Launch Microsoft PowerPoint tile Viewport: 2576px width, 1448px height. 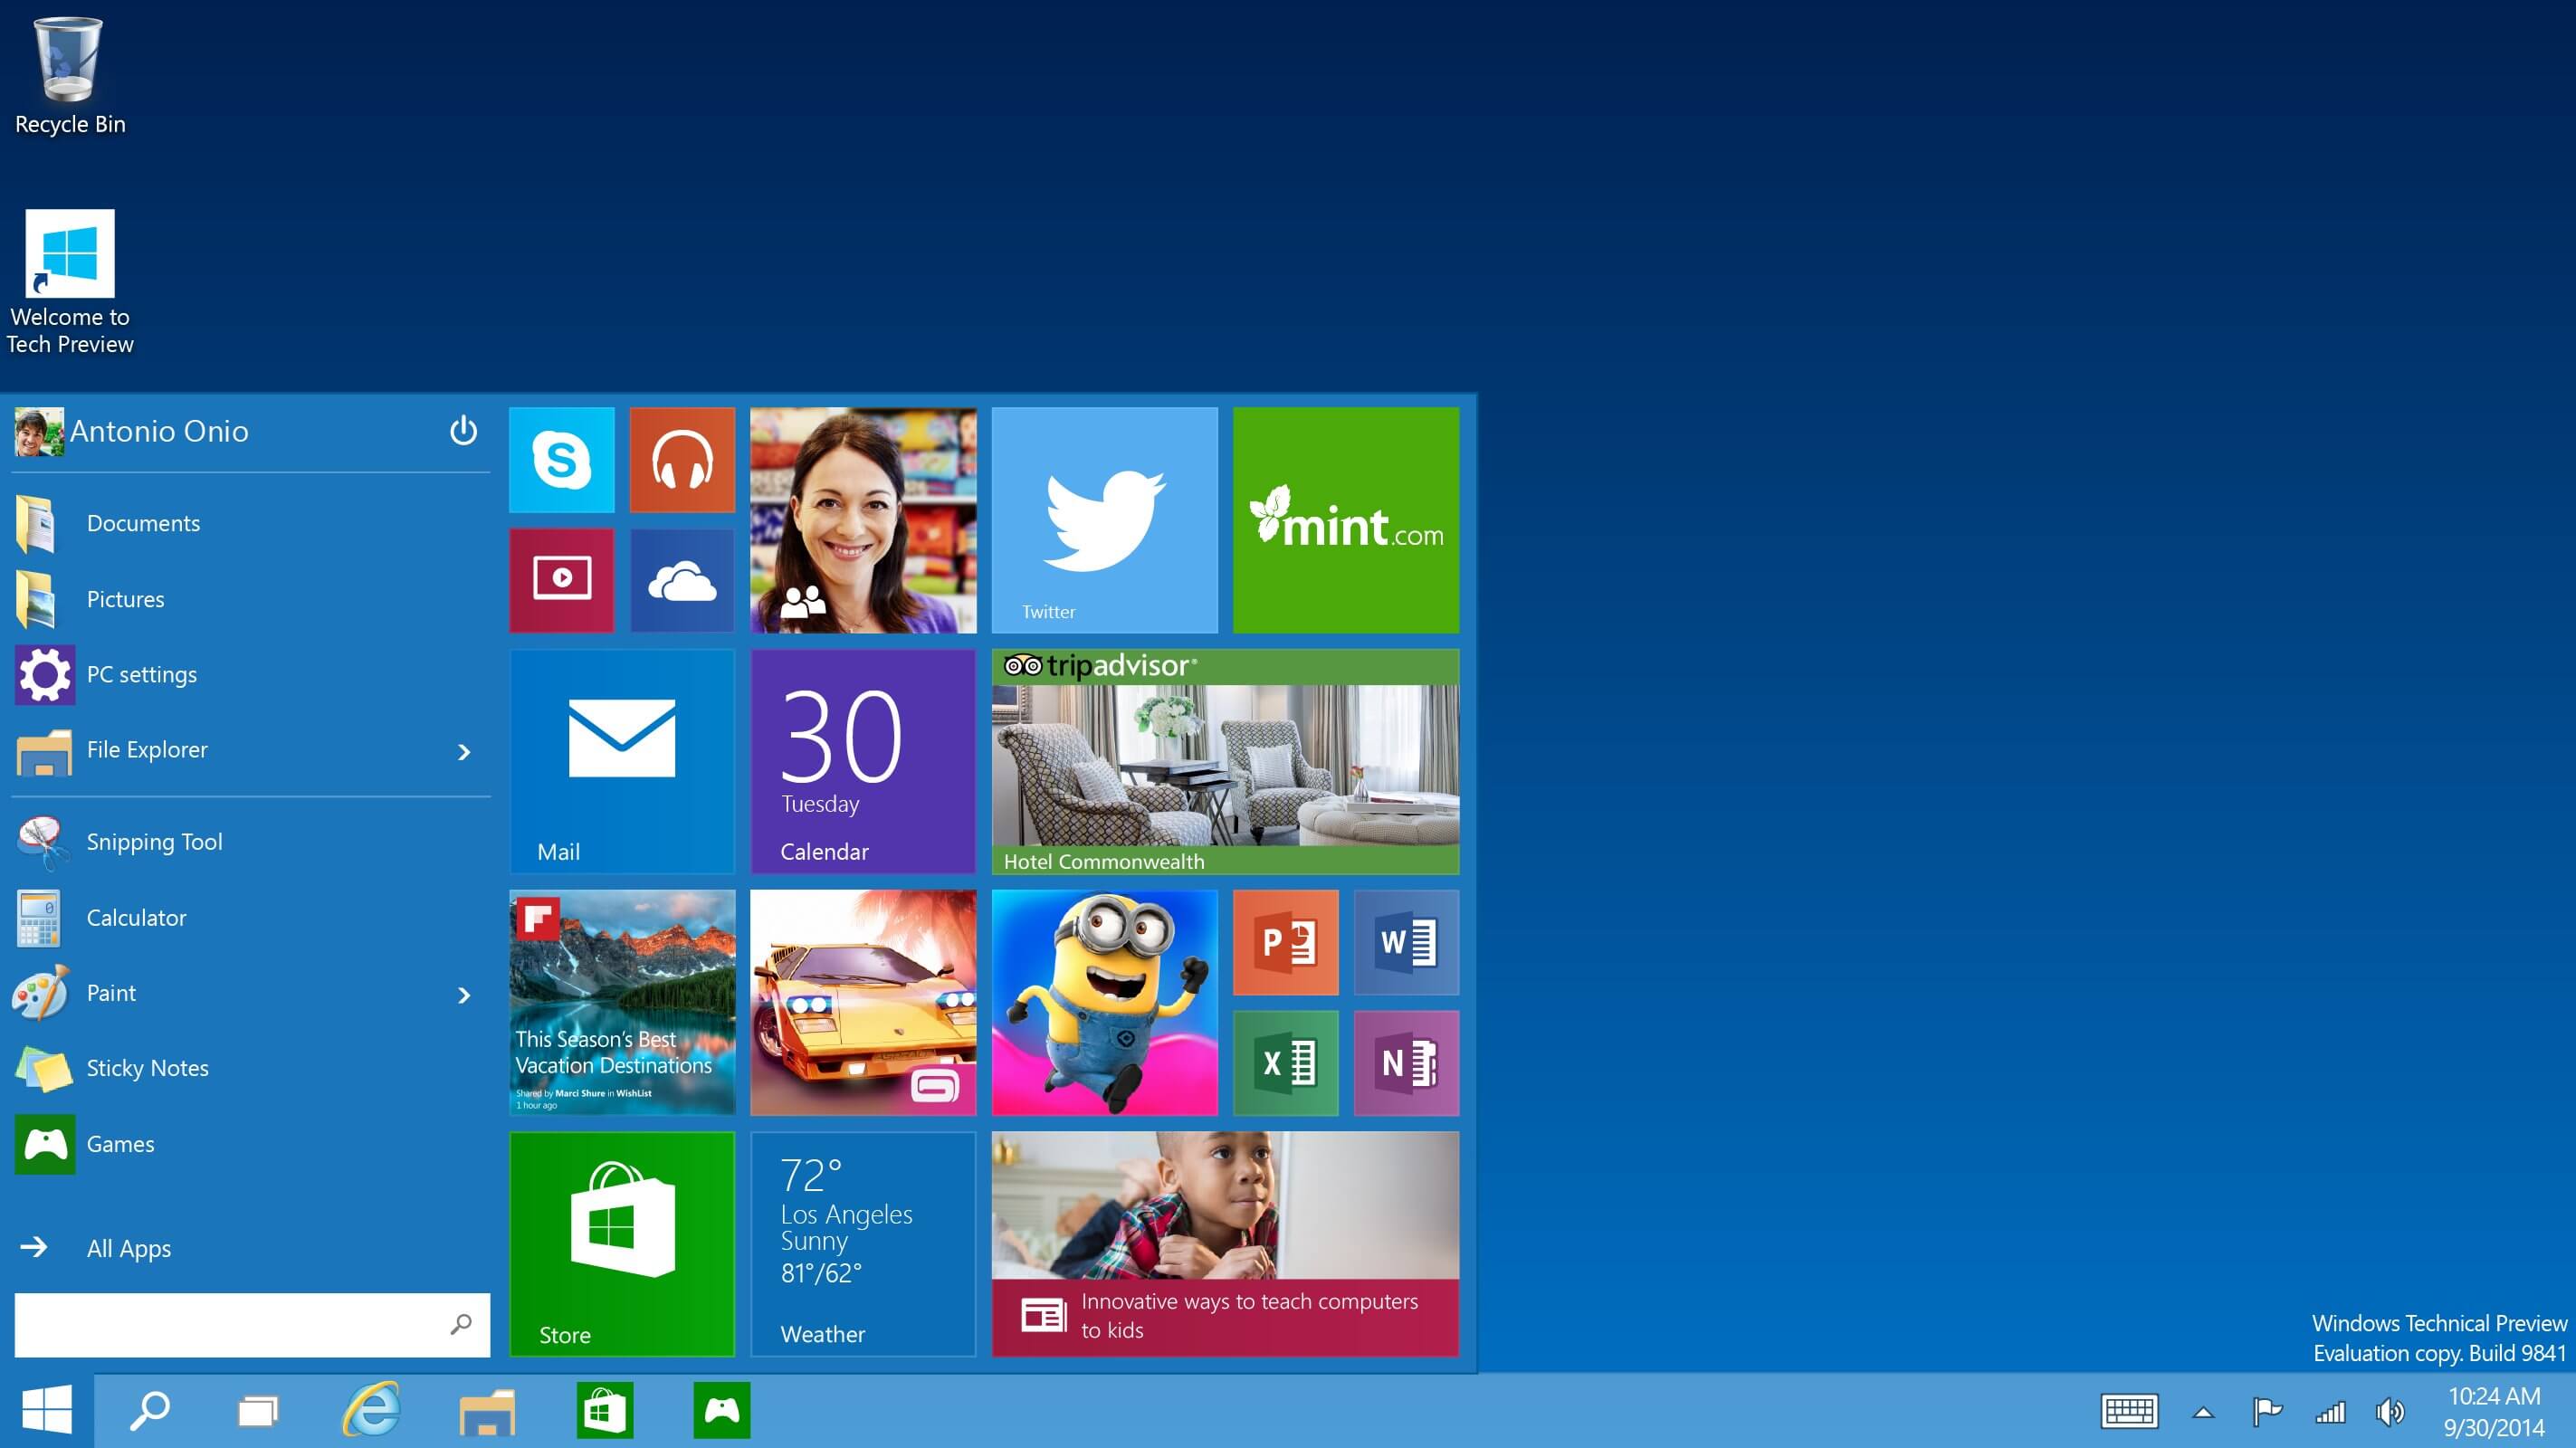tap(1286, 942)
